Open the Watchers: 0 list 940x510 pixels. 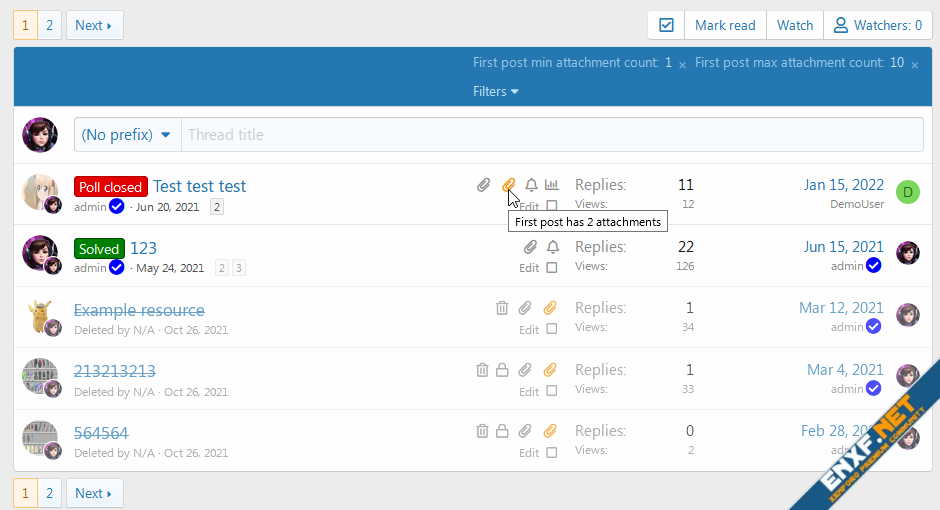(x=877, y=25)
